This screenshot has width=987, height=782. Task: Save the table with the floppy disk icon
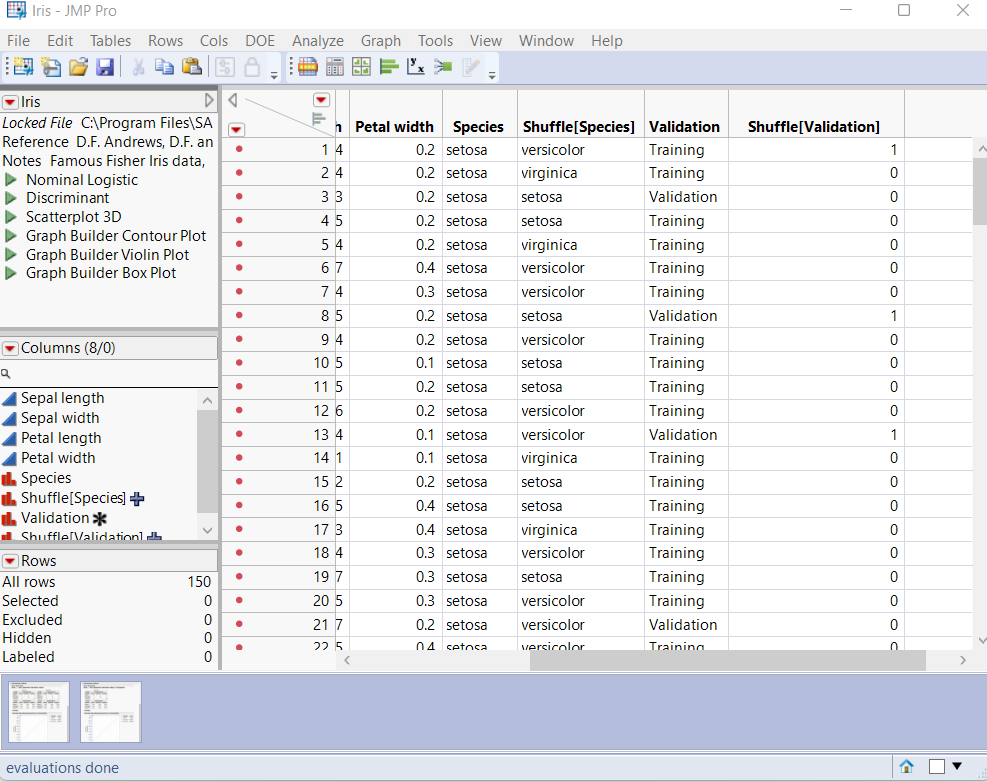tap(105, 67)
